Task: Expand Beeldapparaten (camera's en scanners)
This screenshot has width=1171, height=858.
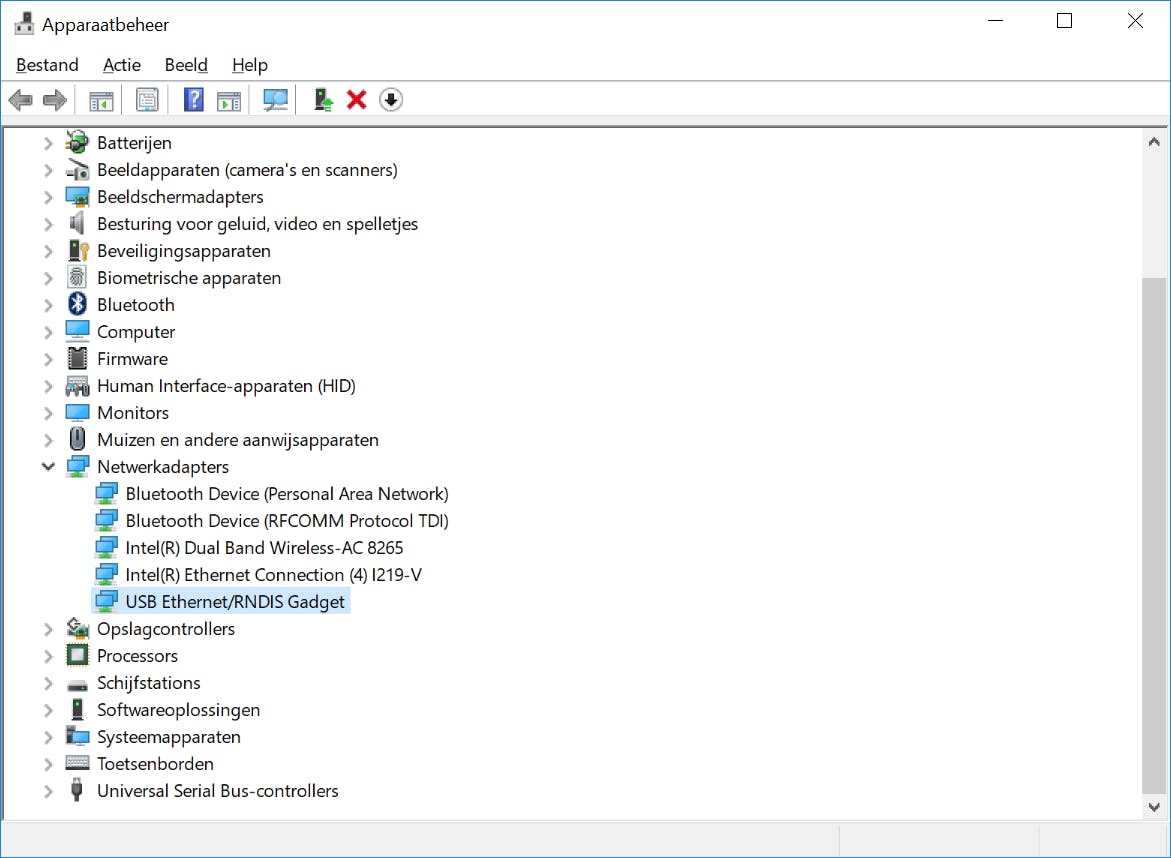Action: pos(48,170)
